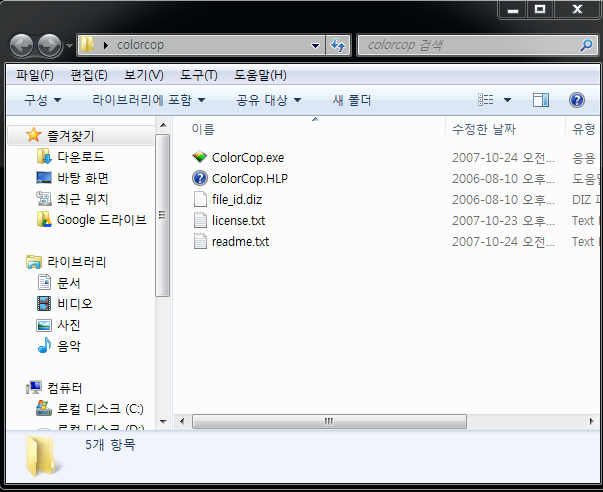The image size is (603, 492).
Task: Click the ColorCop.exe application icon
Action: pos(200,157)
